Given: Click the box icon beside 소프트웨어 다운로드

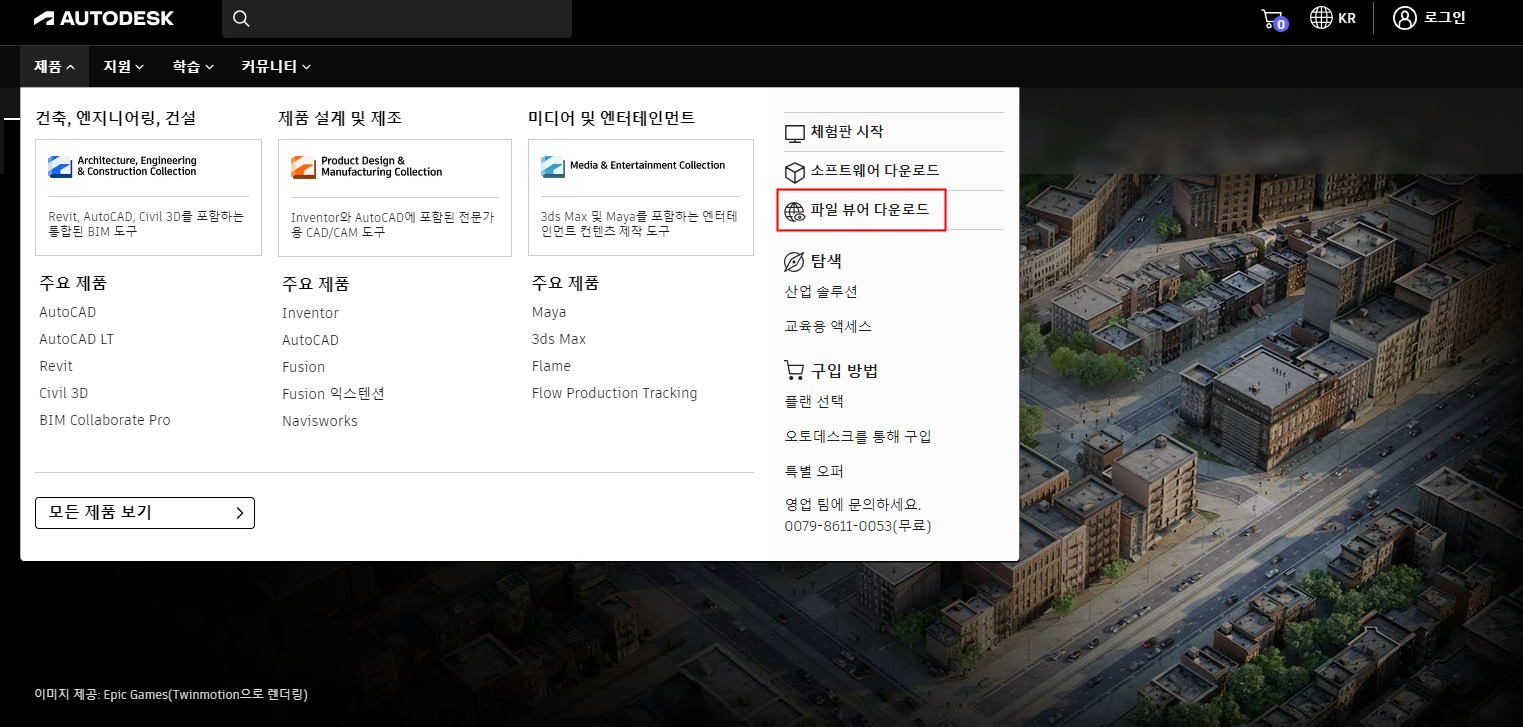Looking at the screenshot, I should point(794,172).
